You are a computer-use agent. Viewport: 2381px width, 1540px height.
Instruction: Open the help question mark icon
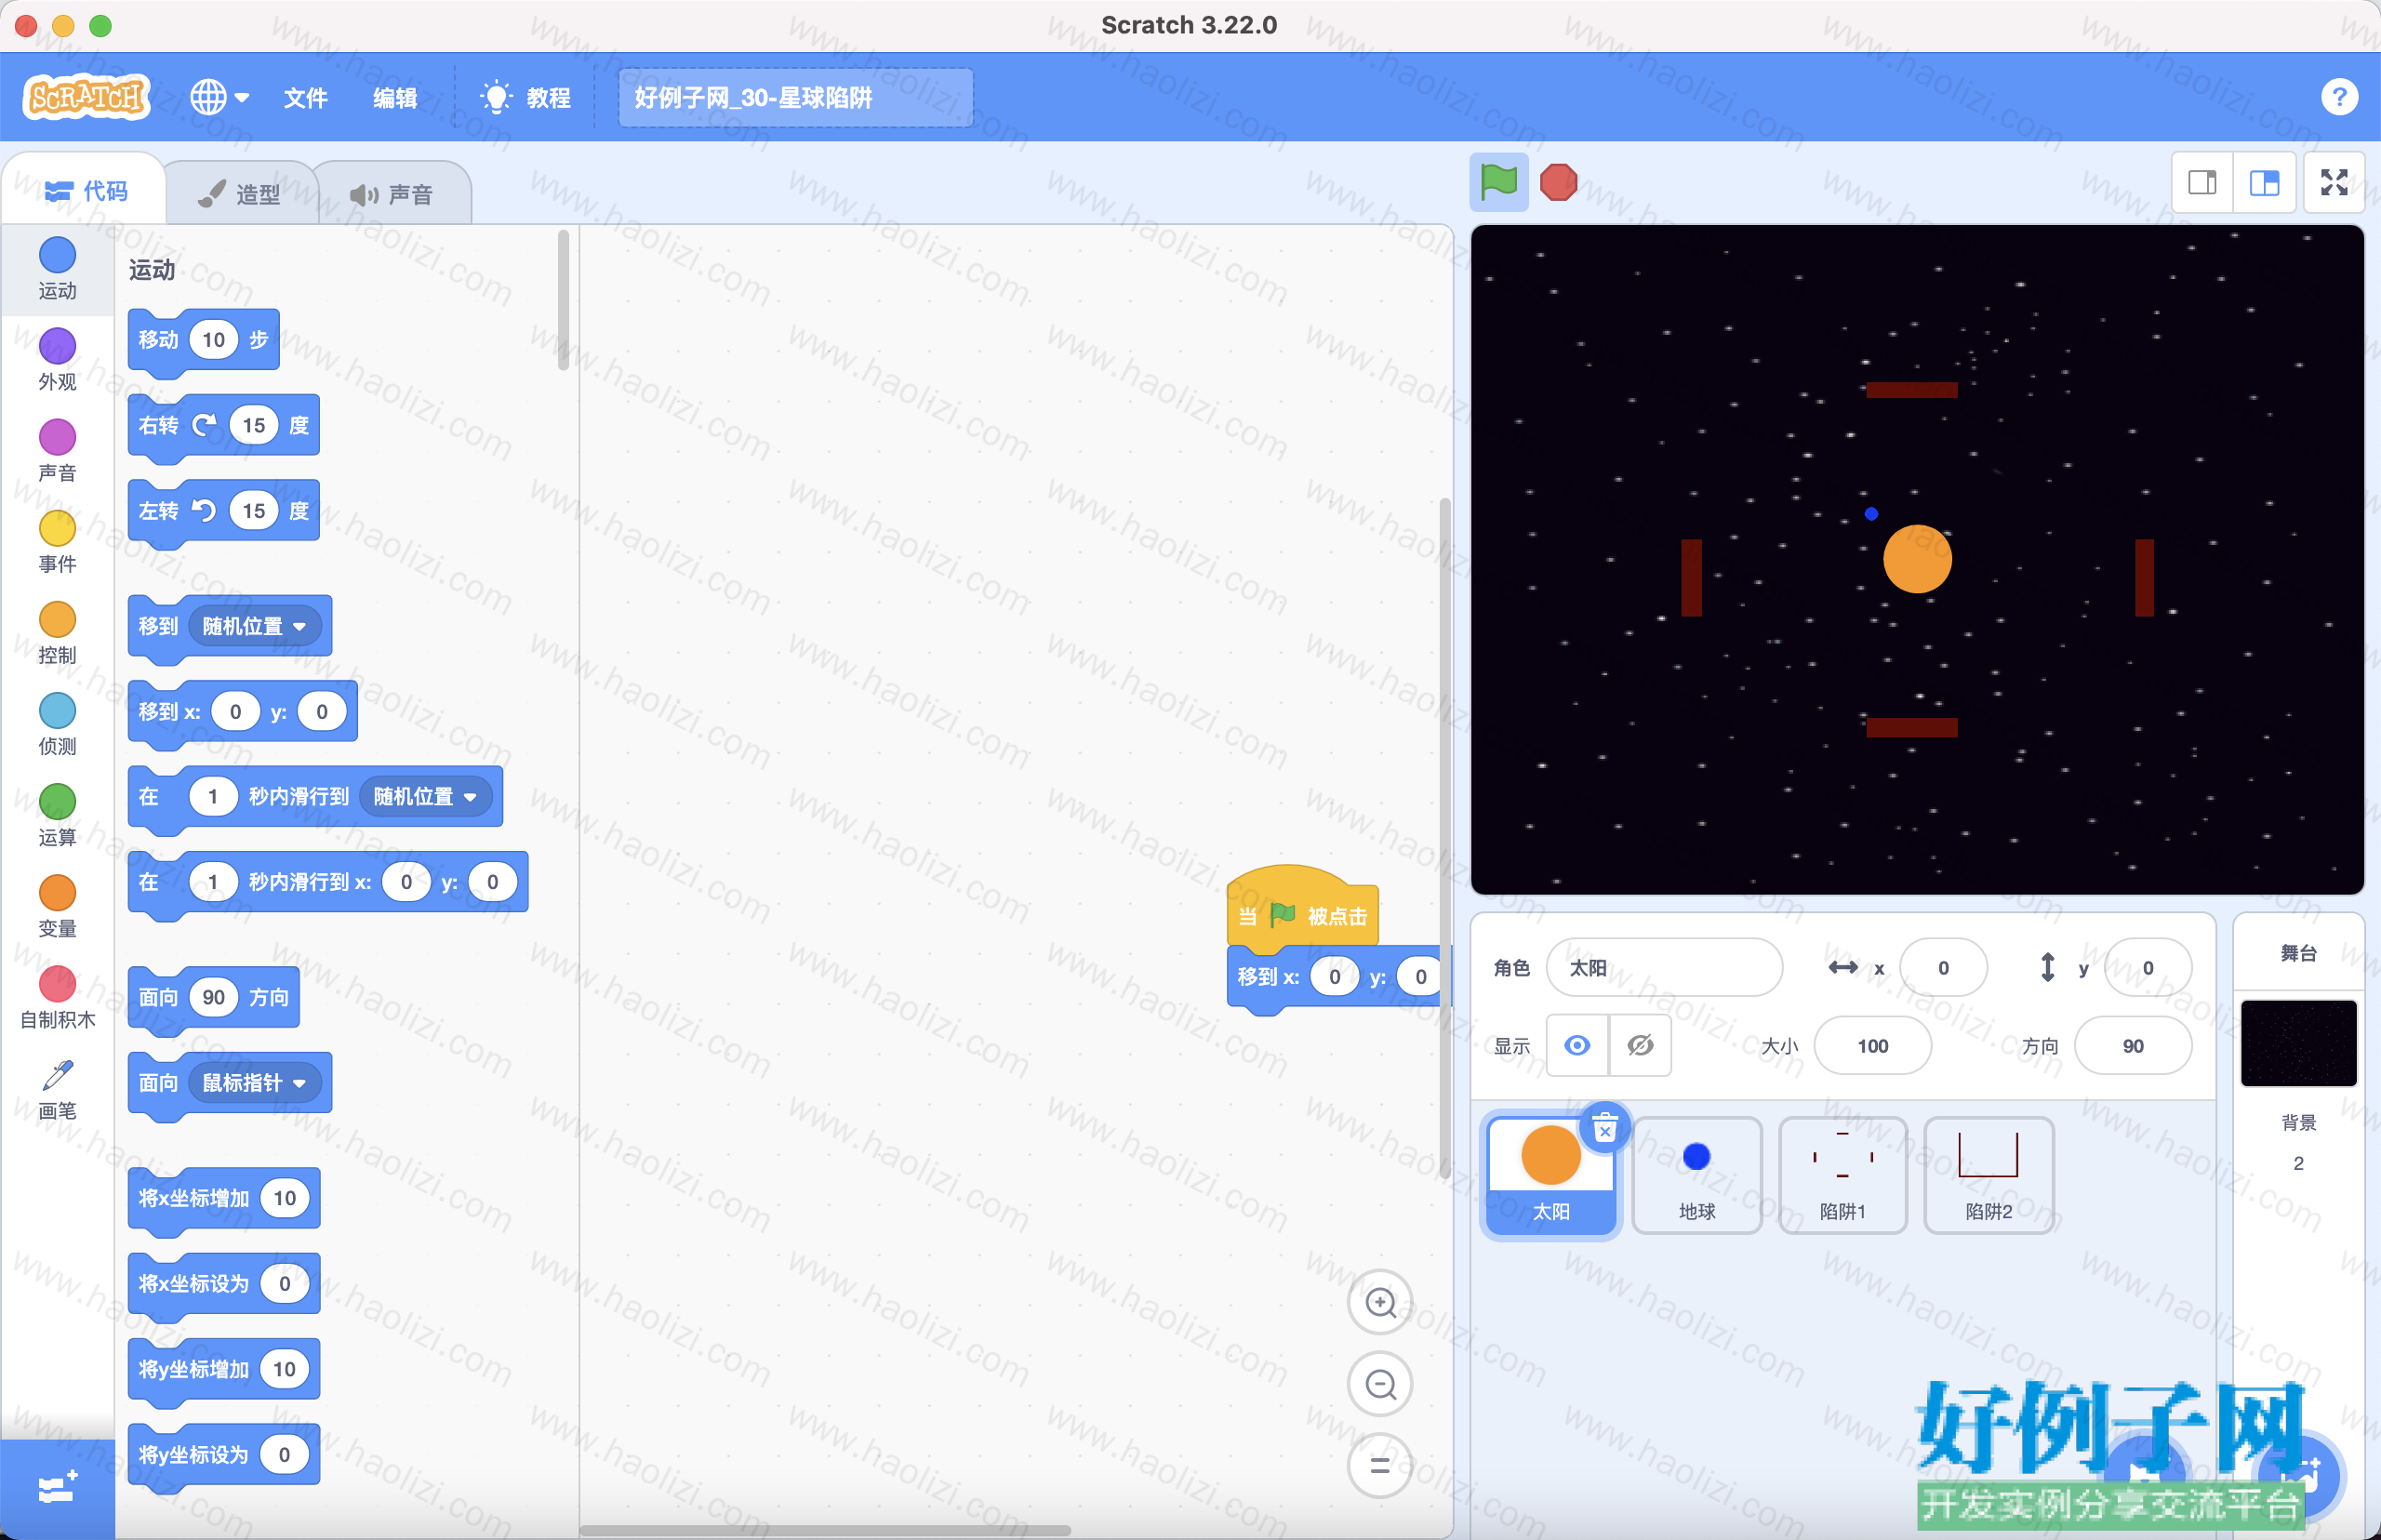tap(2338, 97)
